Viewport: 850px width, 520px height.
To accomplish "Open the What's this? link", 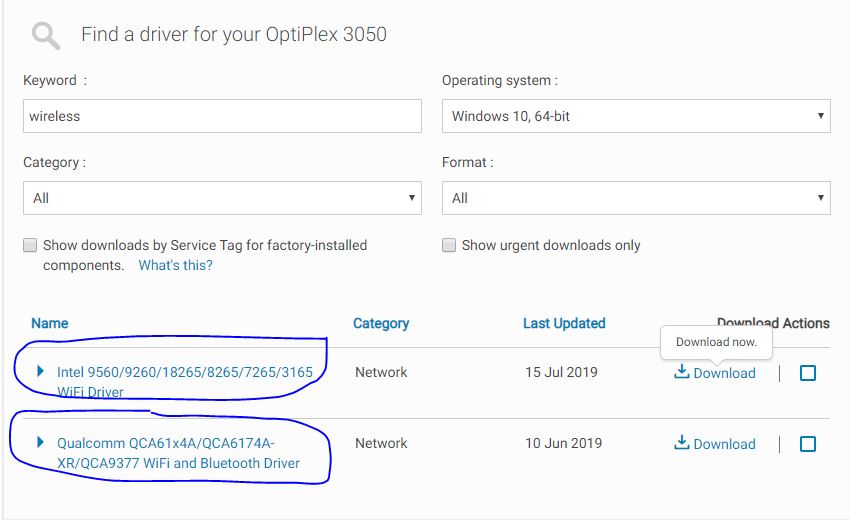I will point(175,265).
